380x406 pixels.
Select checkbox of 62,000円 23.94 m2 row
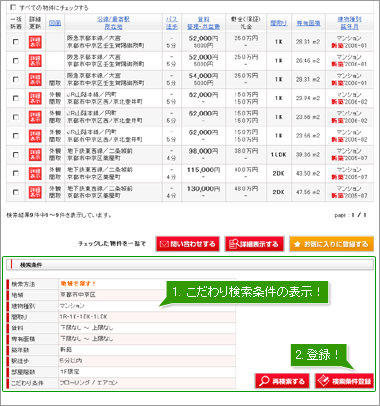coord(16,98)
